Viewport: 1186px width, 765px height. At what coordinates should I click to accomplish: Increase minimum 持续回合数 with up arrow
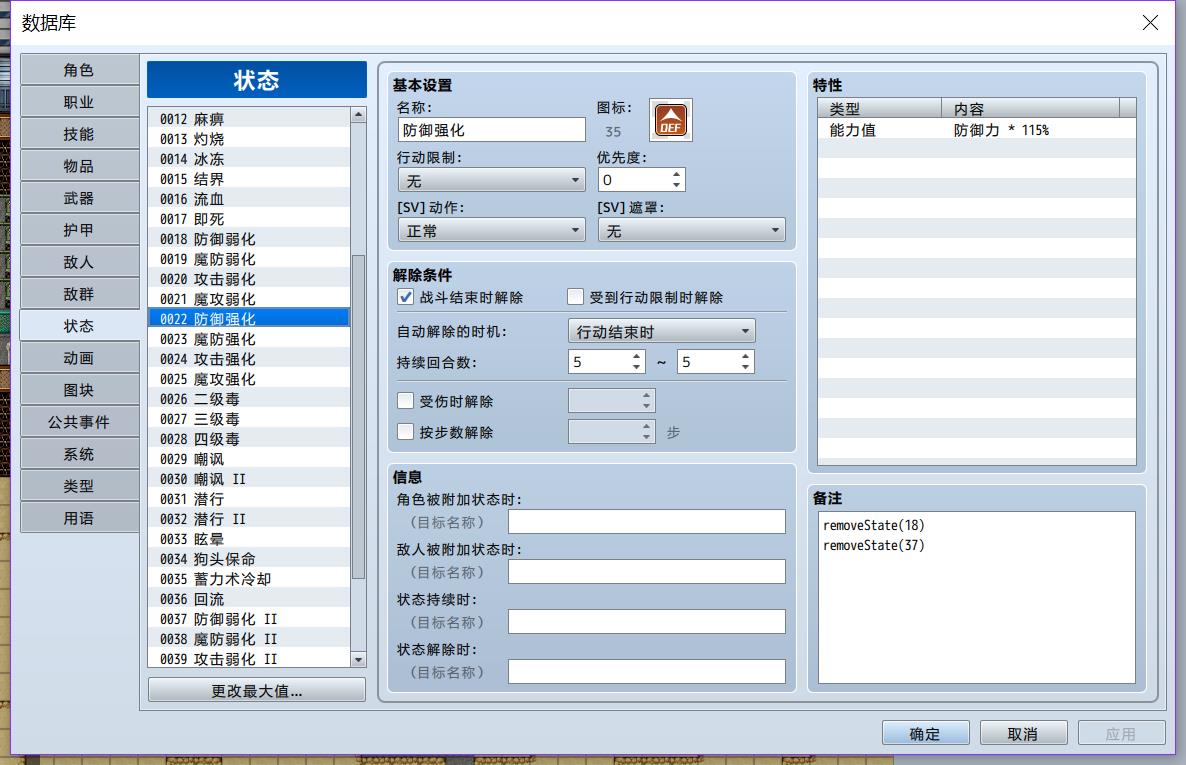tap(636, 356)
